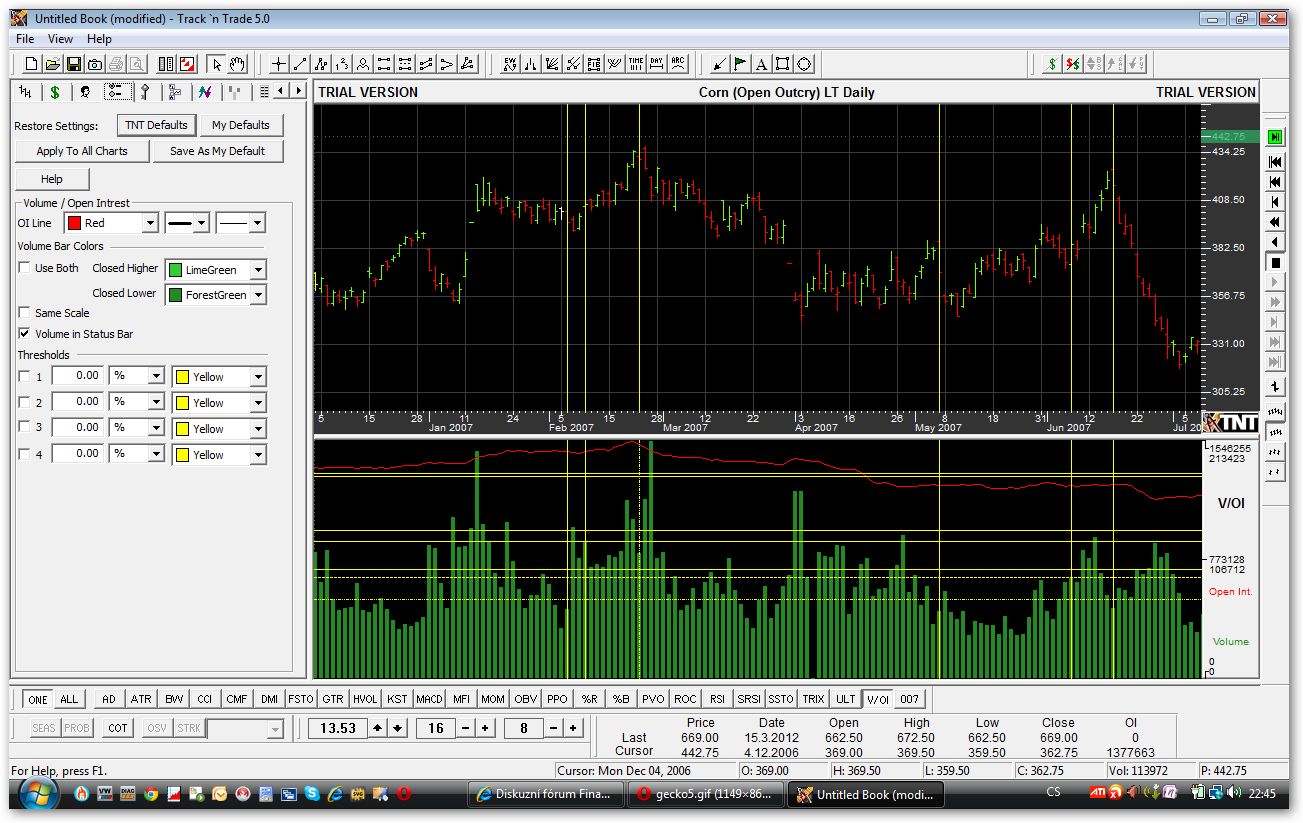
Task: Uncheck Volume in Status Bar
Action: coord(25,334)
